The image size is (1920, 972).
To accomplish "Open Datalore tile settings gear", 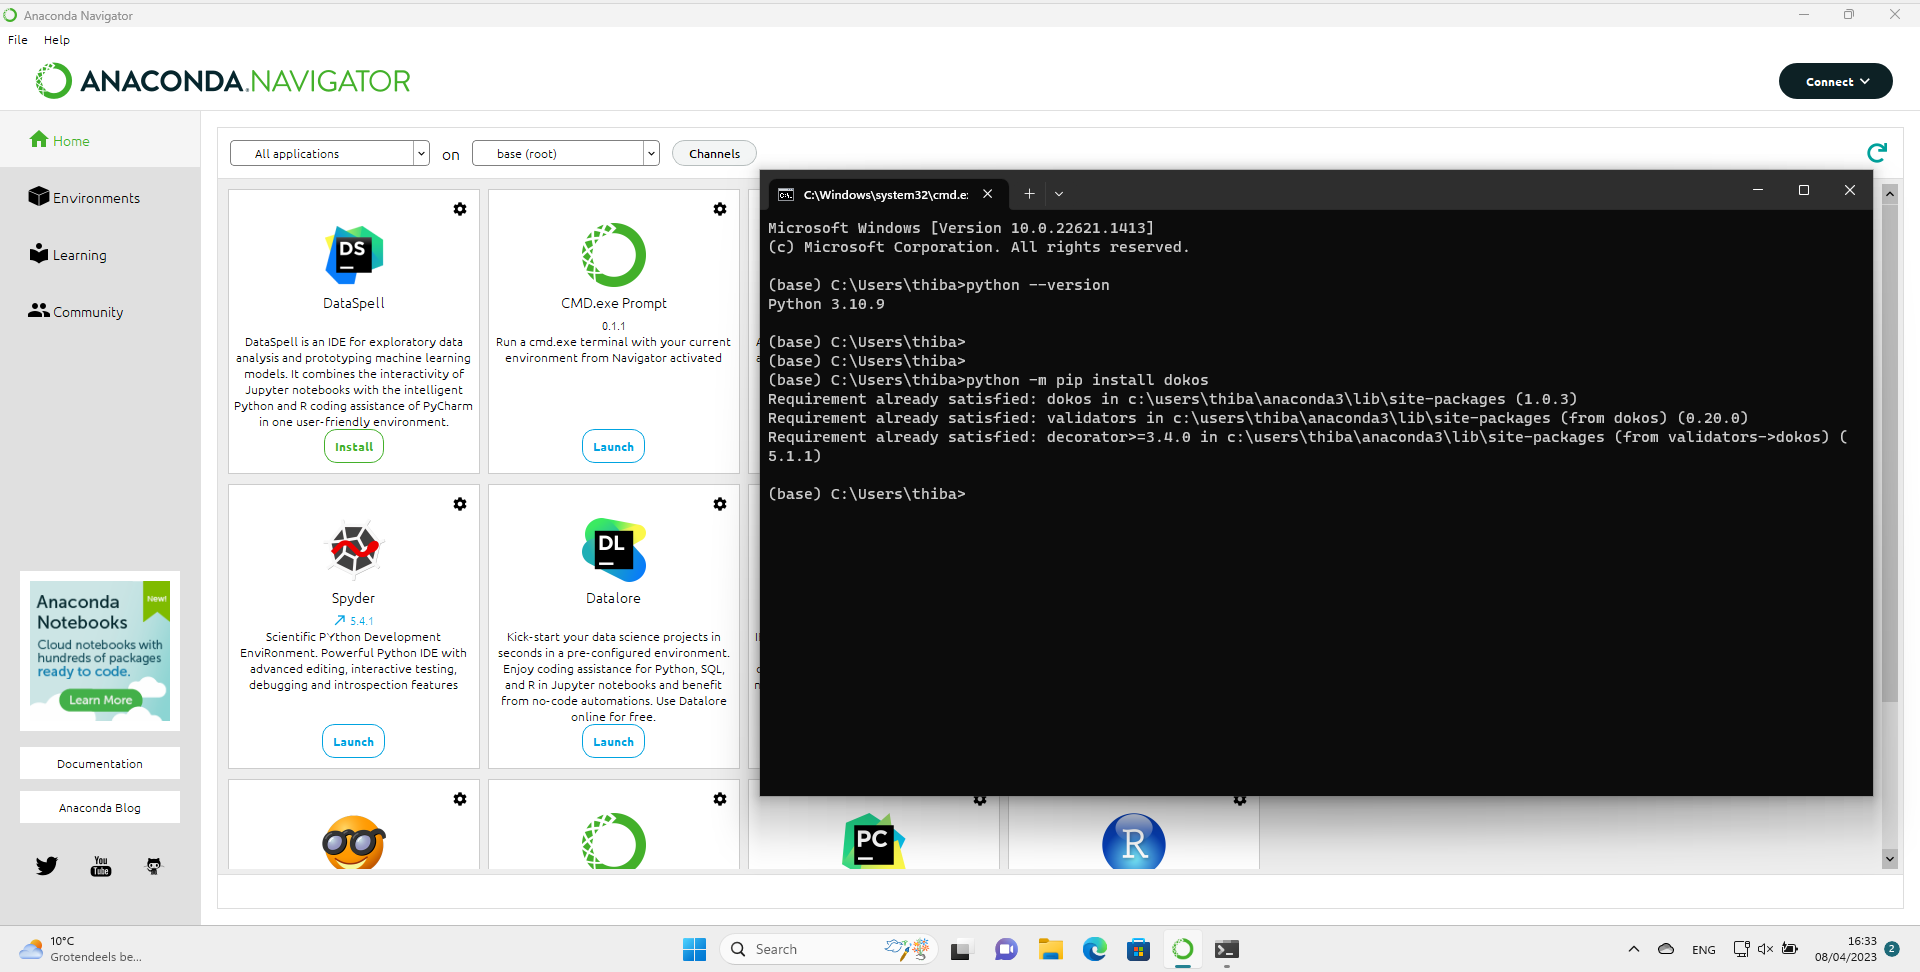I will [720, 504].
